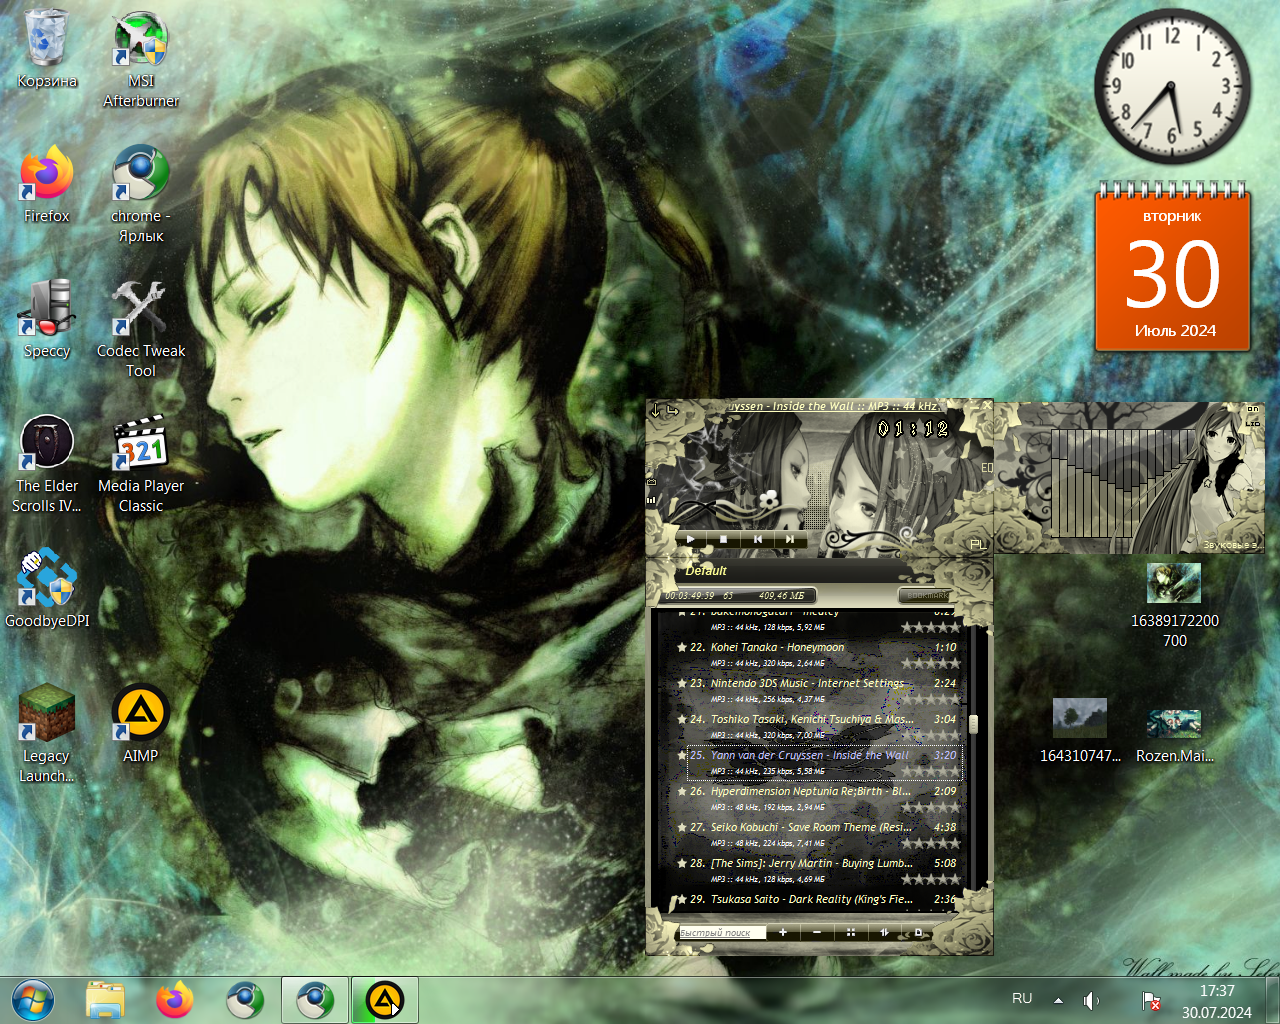Remove files with the minus button
Viewport: 1280px width, 1024px height.
[817, 932]
